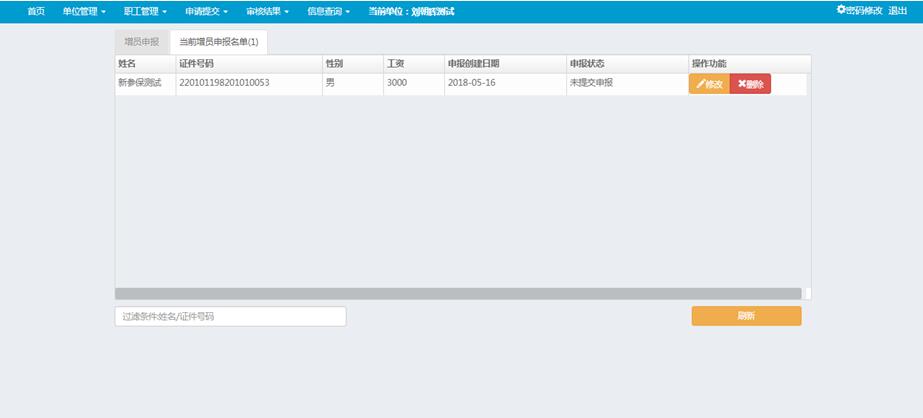Switch to the 增员申报 tab
Screen dimensions: 923x418
[141, 42]
